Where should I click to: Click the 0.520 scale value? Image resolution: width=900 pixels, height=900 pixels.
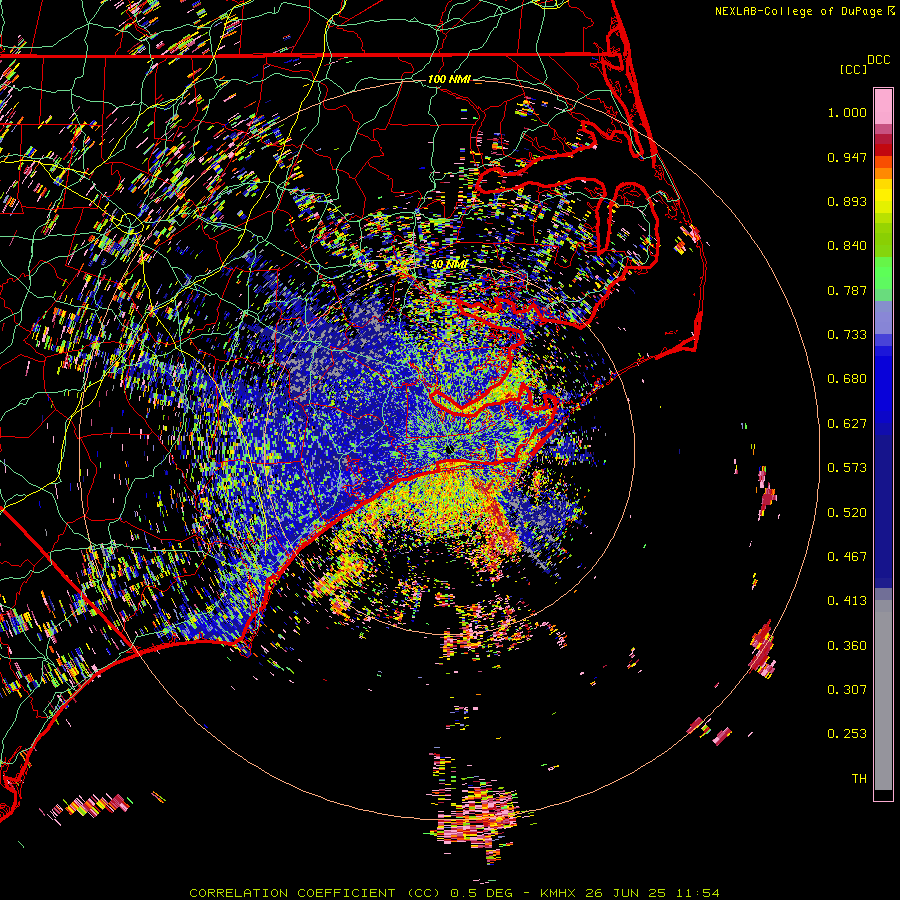pos(847,513)
